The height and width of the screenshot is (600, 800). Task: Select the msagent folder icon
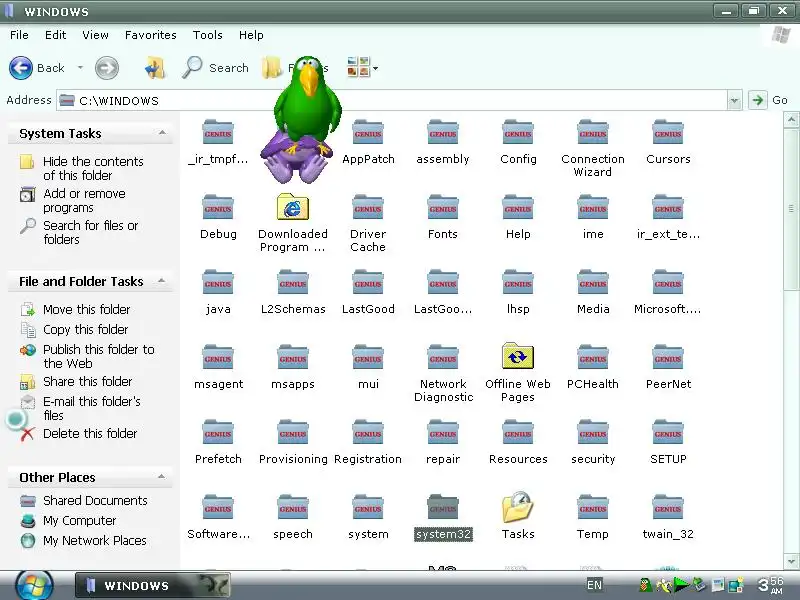(x=218, y=357)
